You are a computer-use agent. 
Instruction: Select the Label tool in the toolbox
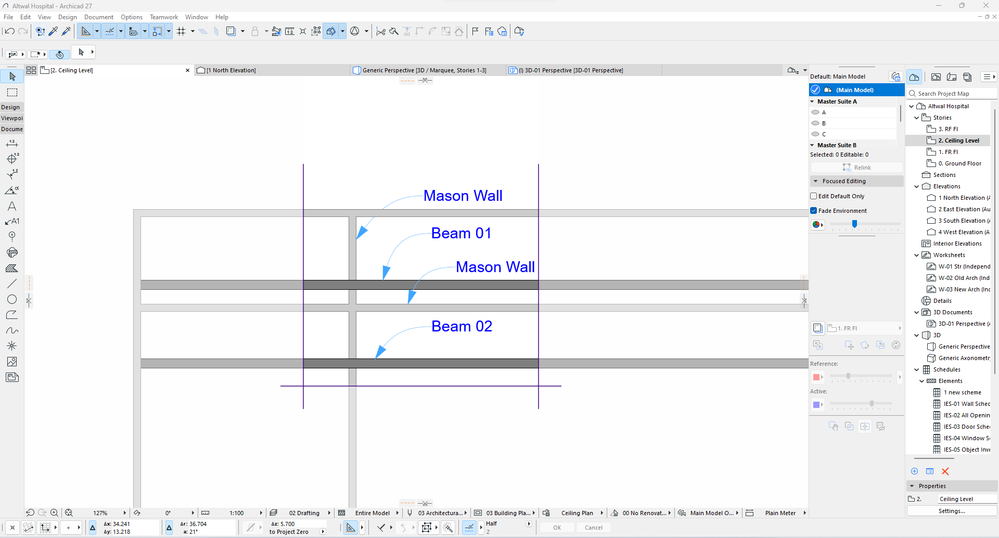coord(12,221)
